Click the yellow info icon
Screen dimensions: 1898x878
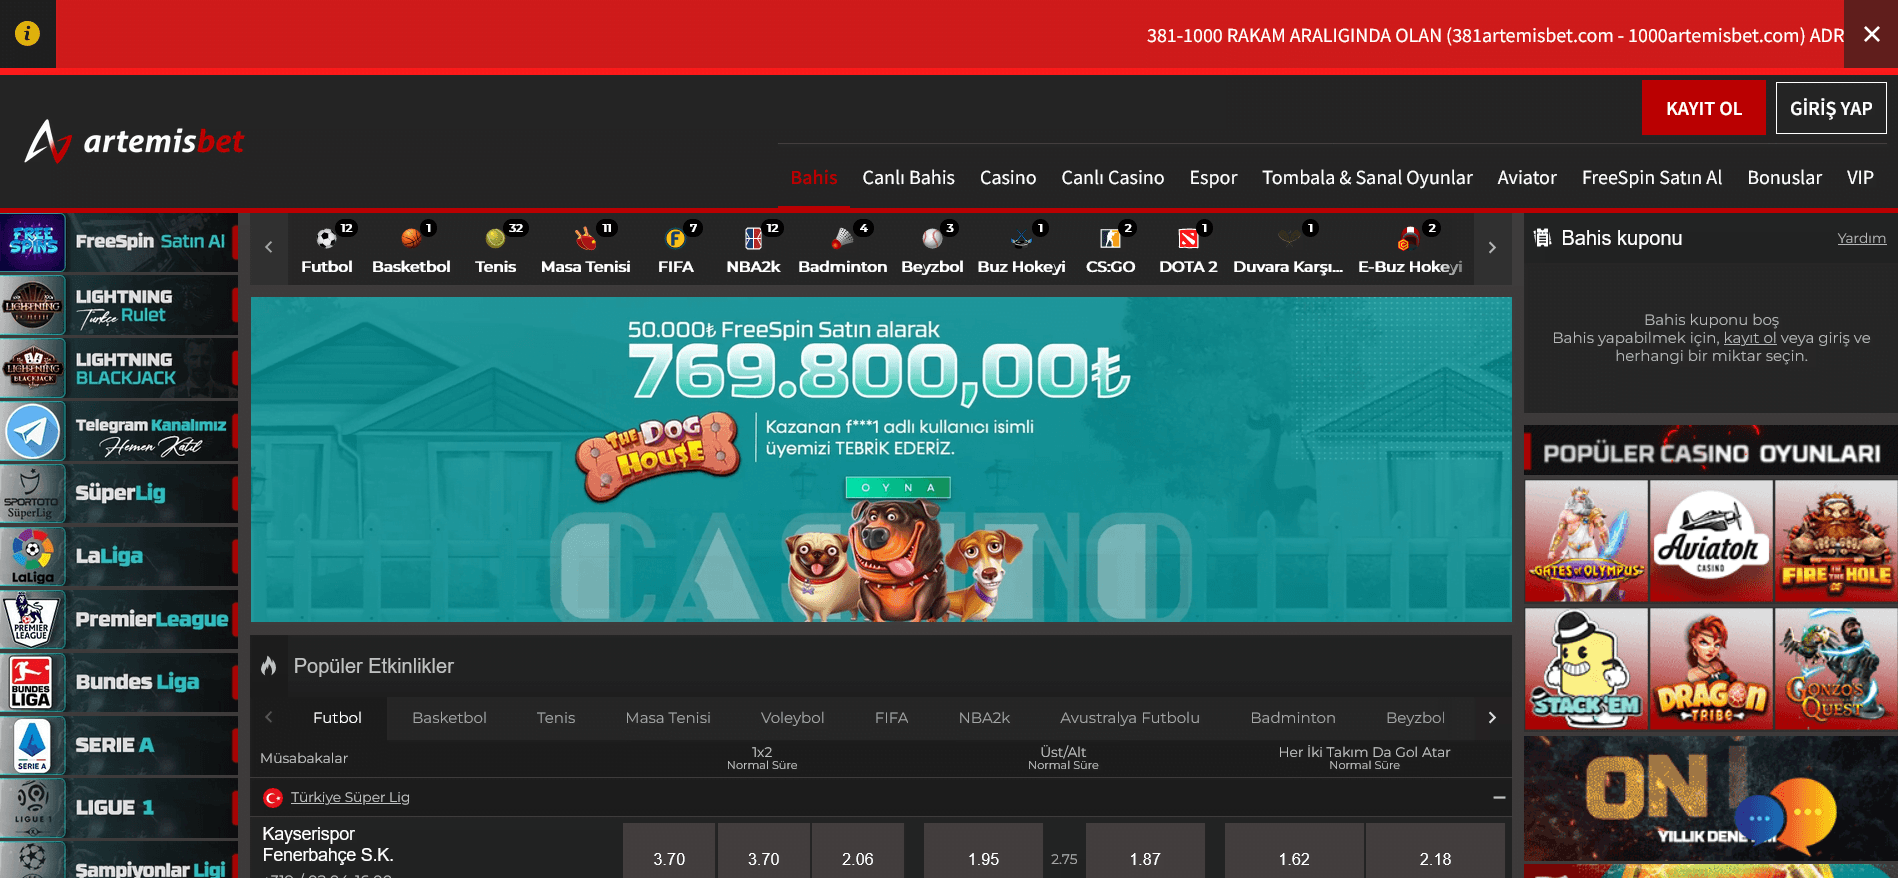coord(27,34)
